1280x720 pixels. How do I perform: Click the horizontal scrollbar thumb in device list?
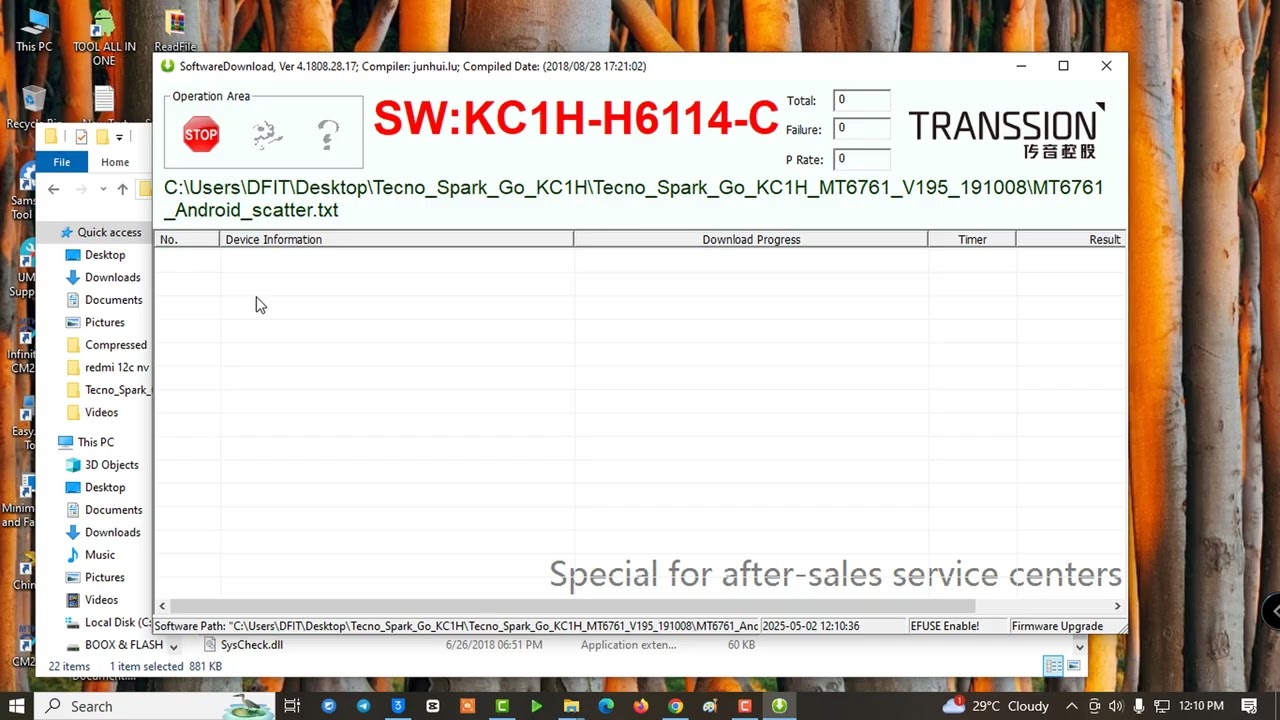click(x=571, y=606)
